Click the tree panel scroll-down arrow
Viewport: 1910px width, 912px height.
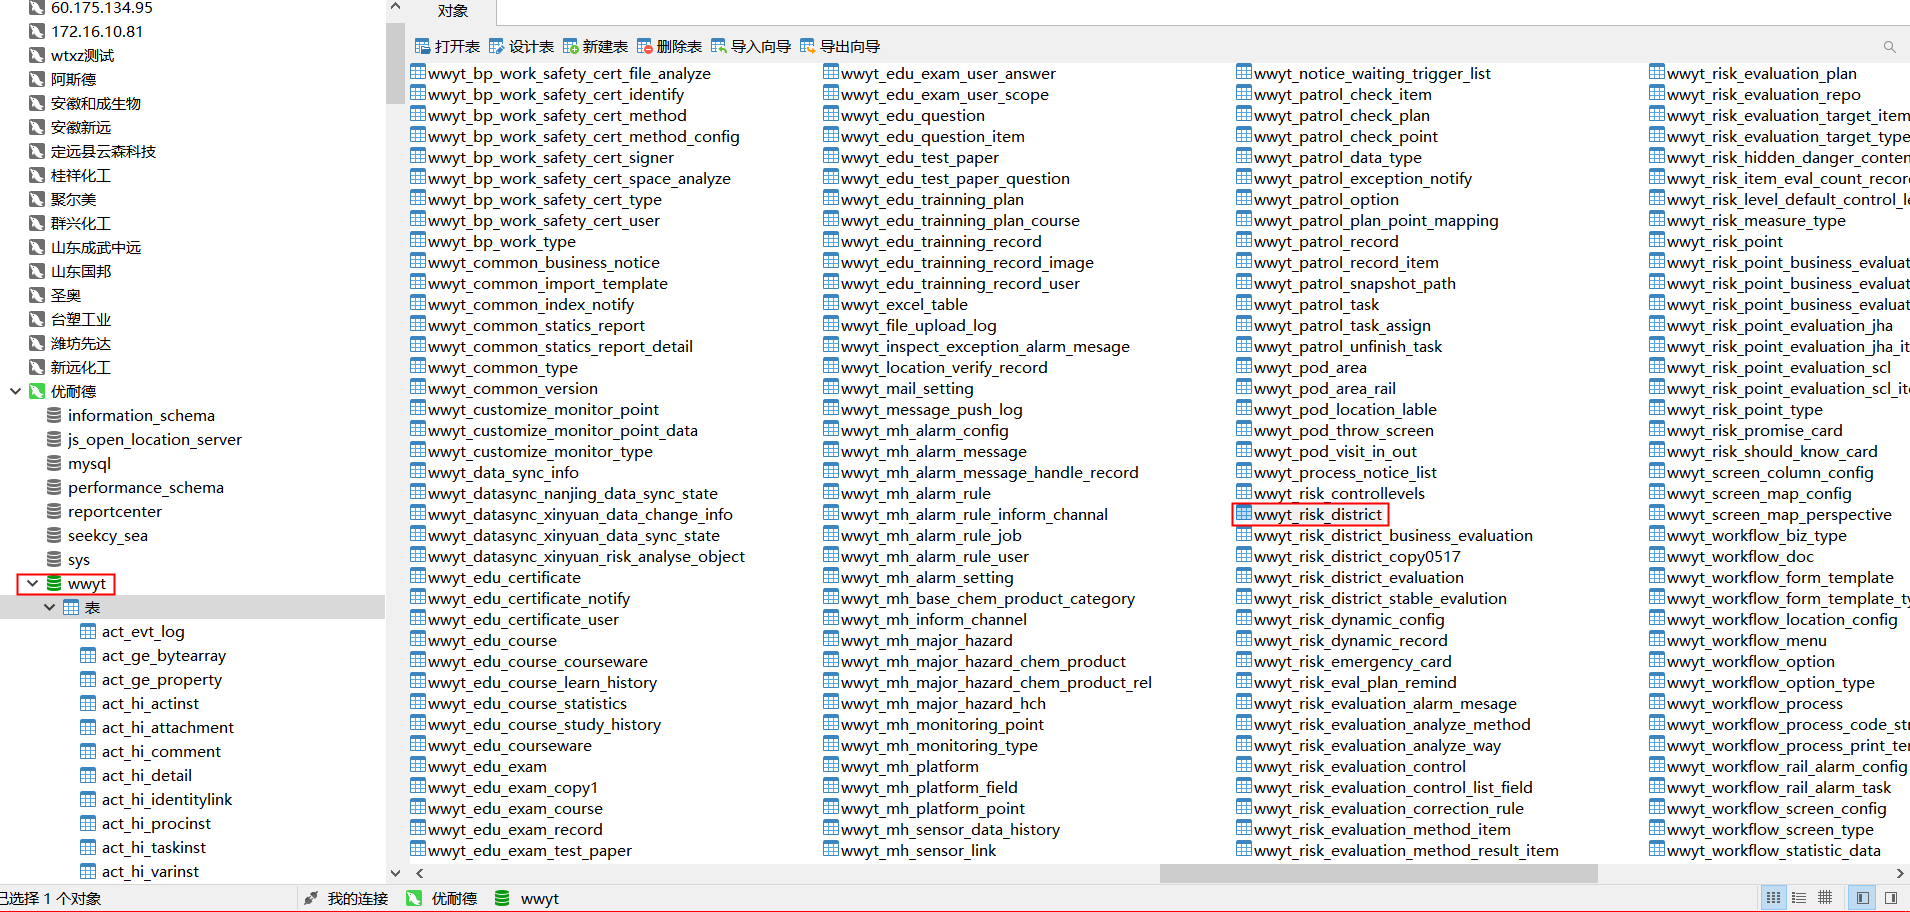click(395, 873)
